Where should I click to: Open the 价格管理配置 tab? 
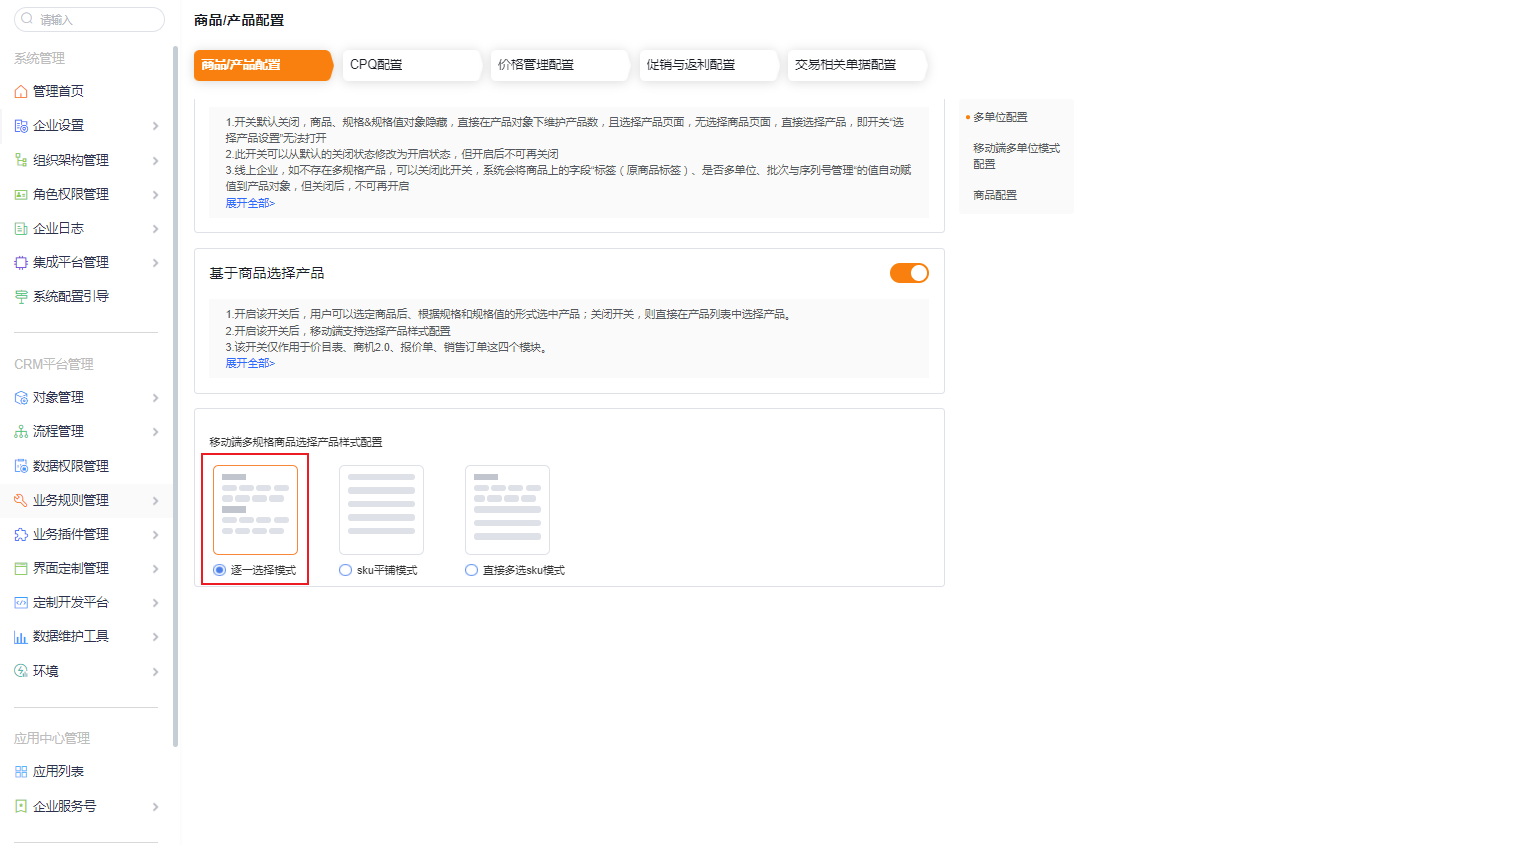point(559,65)
